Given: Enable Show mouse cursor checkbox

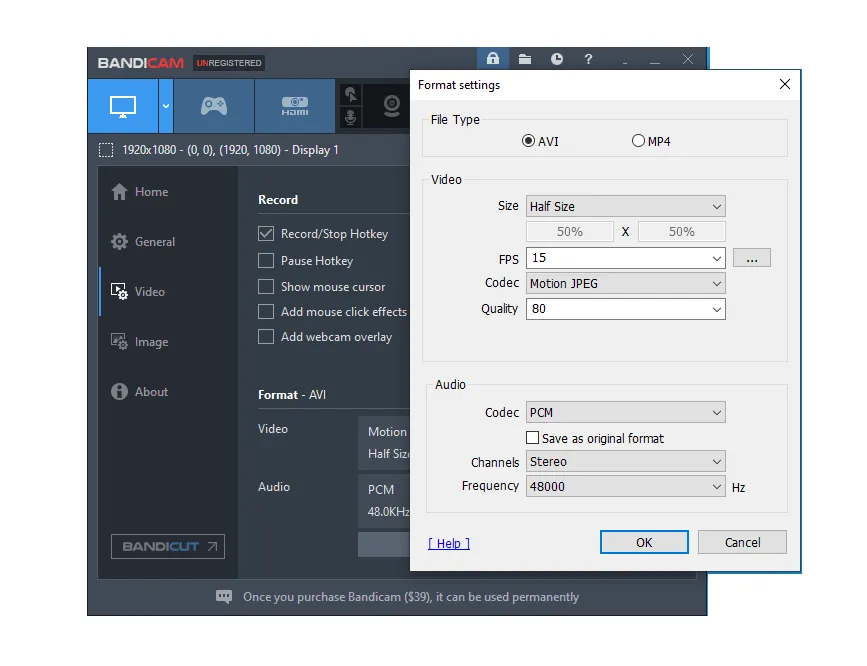Looking at the screenshot, I should tap(266, 287).
